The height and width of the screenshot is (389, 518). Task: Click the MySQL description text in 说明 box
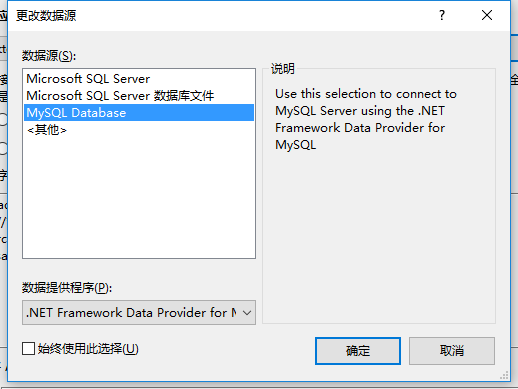[x=366, y=119]
